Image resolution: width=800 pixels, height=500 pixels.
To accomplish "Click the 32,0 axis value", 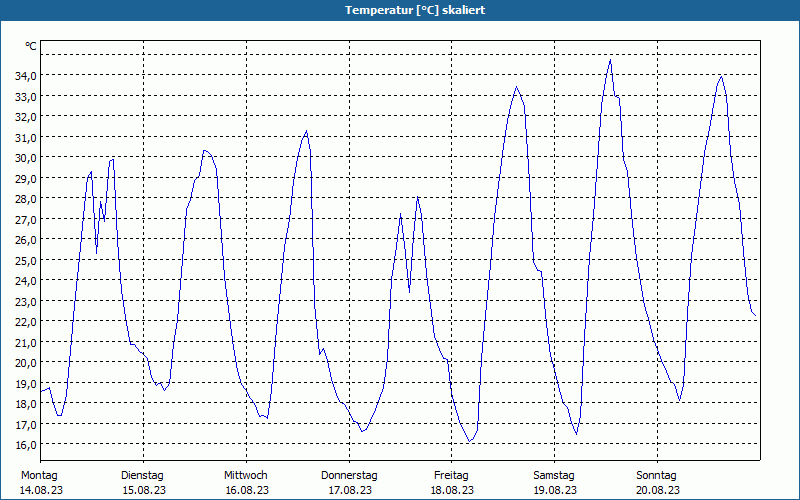I will coord(26,116).
